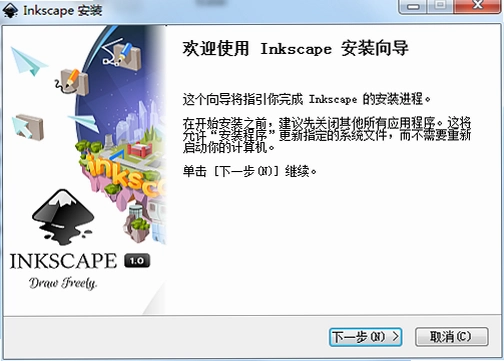Click the 1.0 version badge
Image resolution: width=504 pixels, height=361 pixels.
tap(137, 261)
